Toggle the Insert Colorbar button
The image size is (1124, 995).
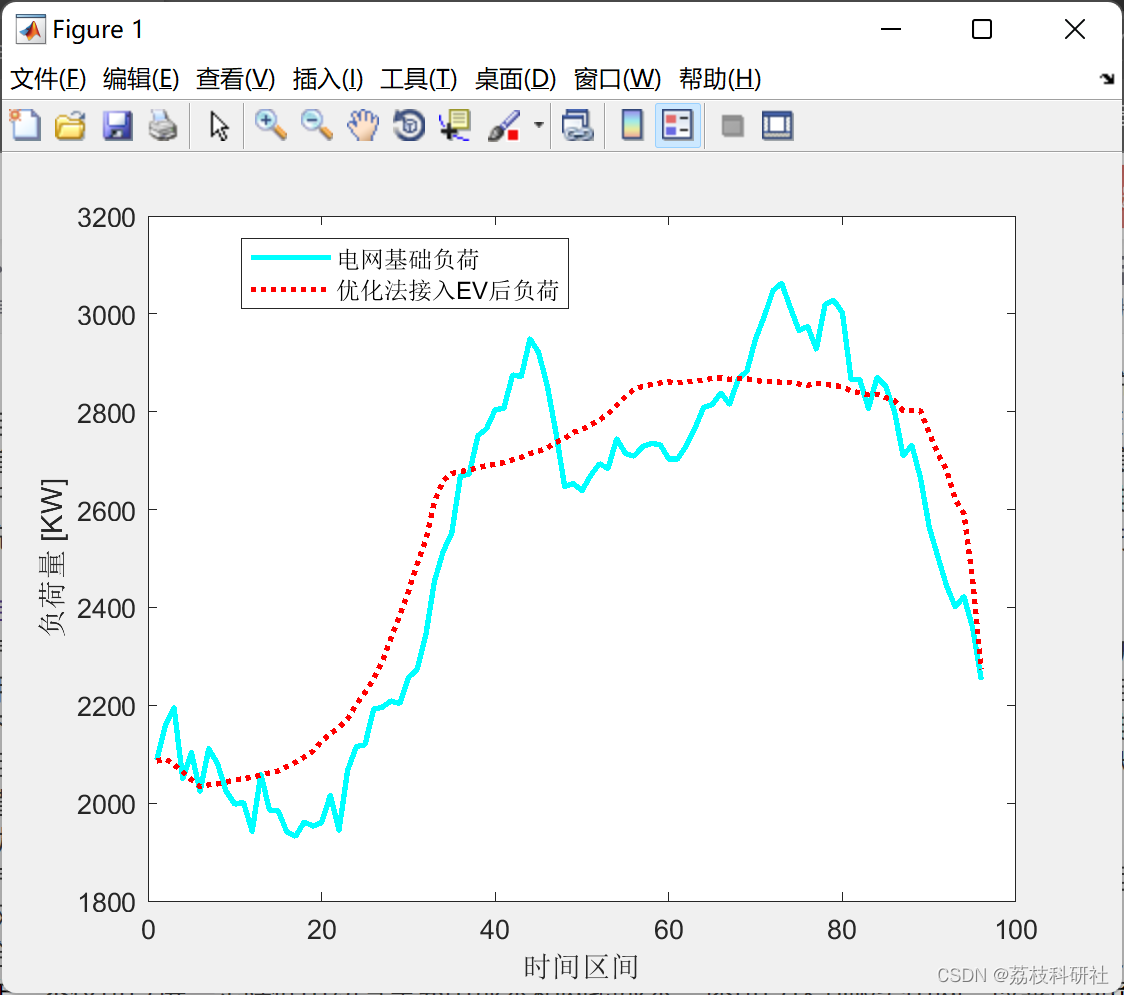click(x=632, y=125)
